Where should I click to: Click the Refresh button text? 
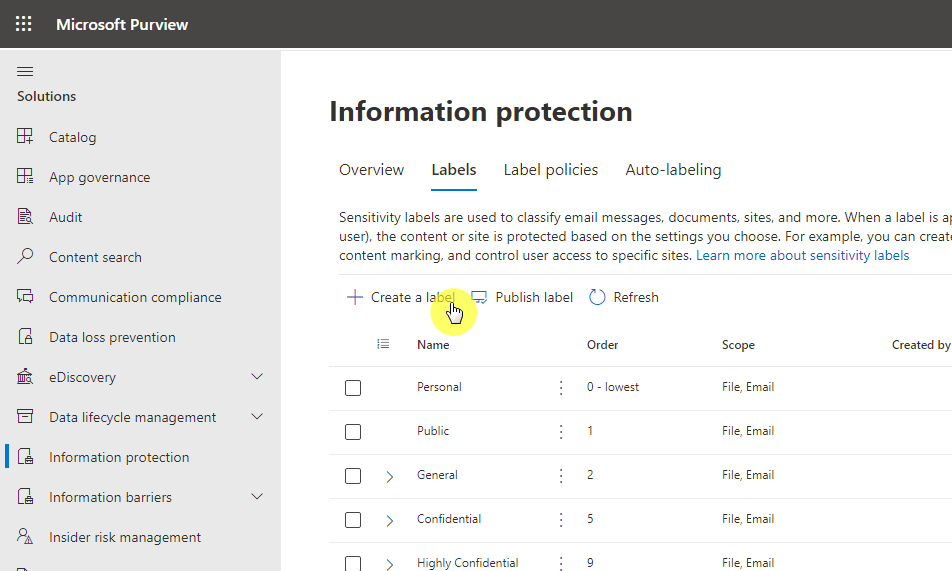[x=636, y=297]
